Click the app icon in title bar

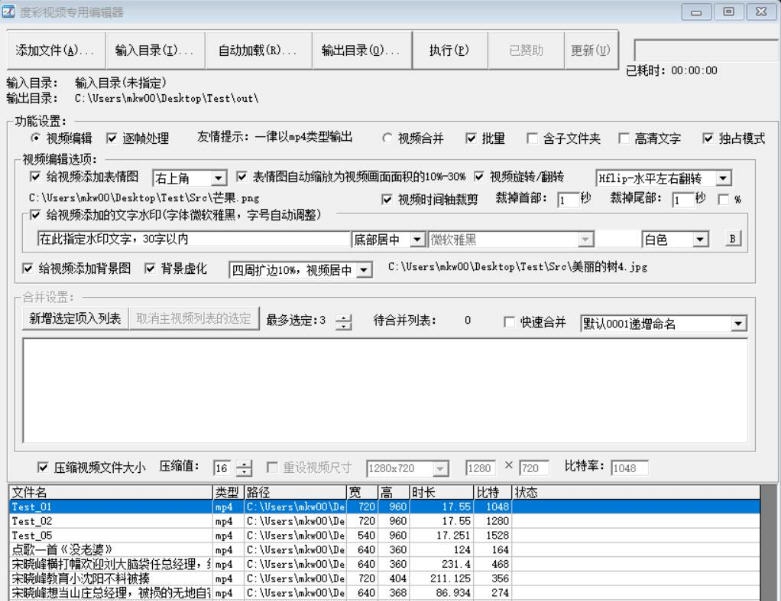tap(8, 11)
